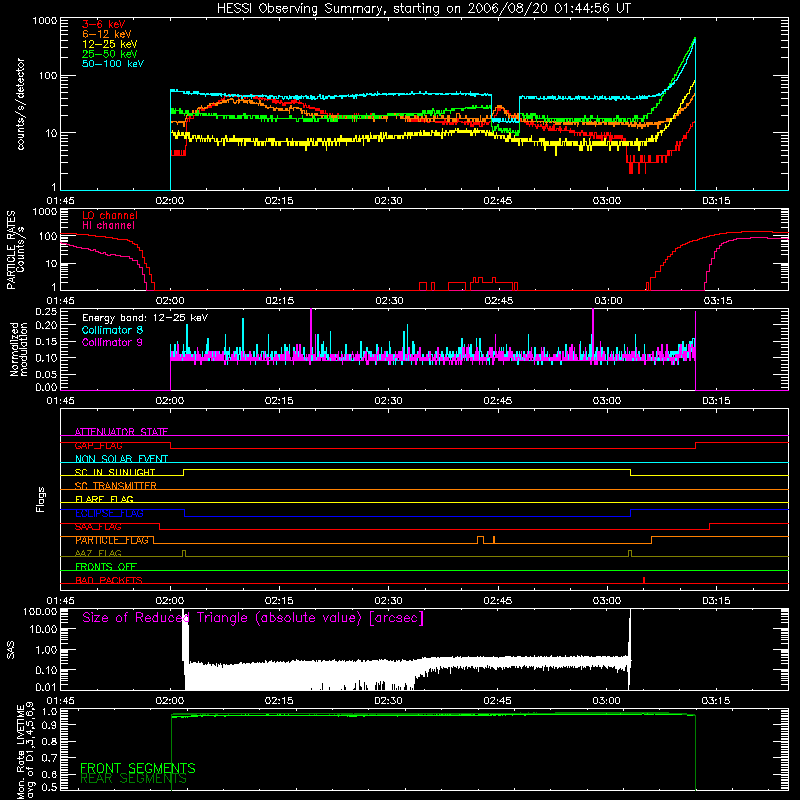
Task: Select the Collimator 9 legend label
Action: 112,342
